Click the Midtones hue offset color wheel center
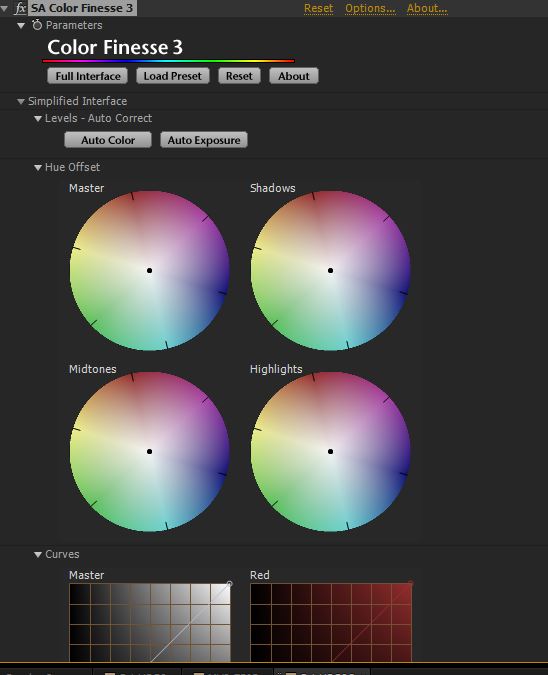The width and height of the screenshot is (548, 675). pos(149,452)
